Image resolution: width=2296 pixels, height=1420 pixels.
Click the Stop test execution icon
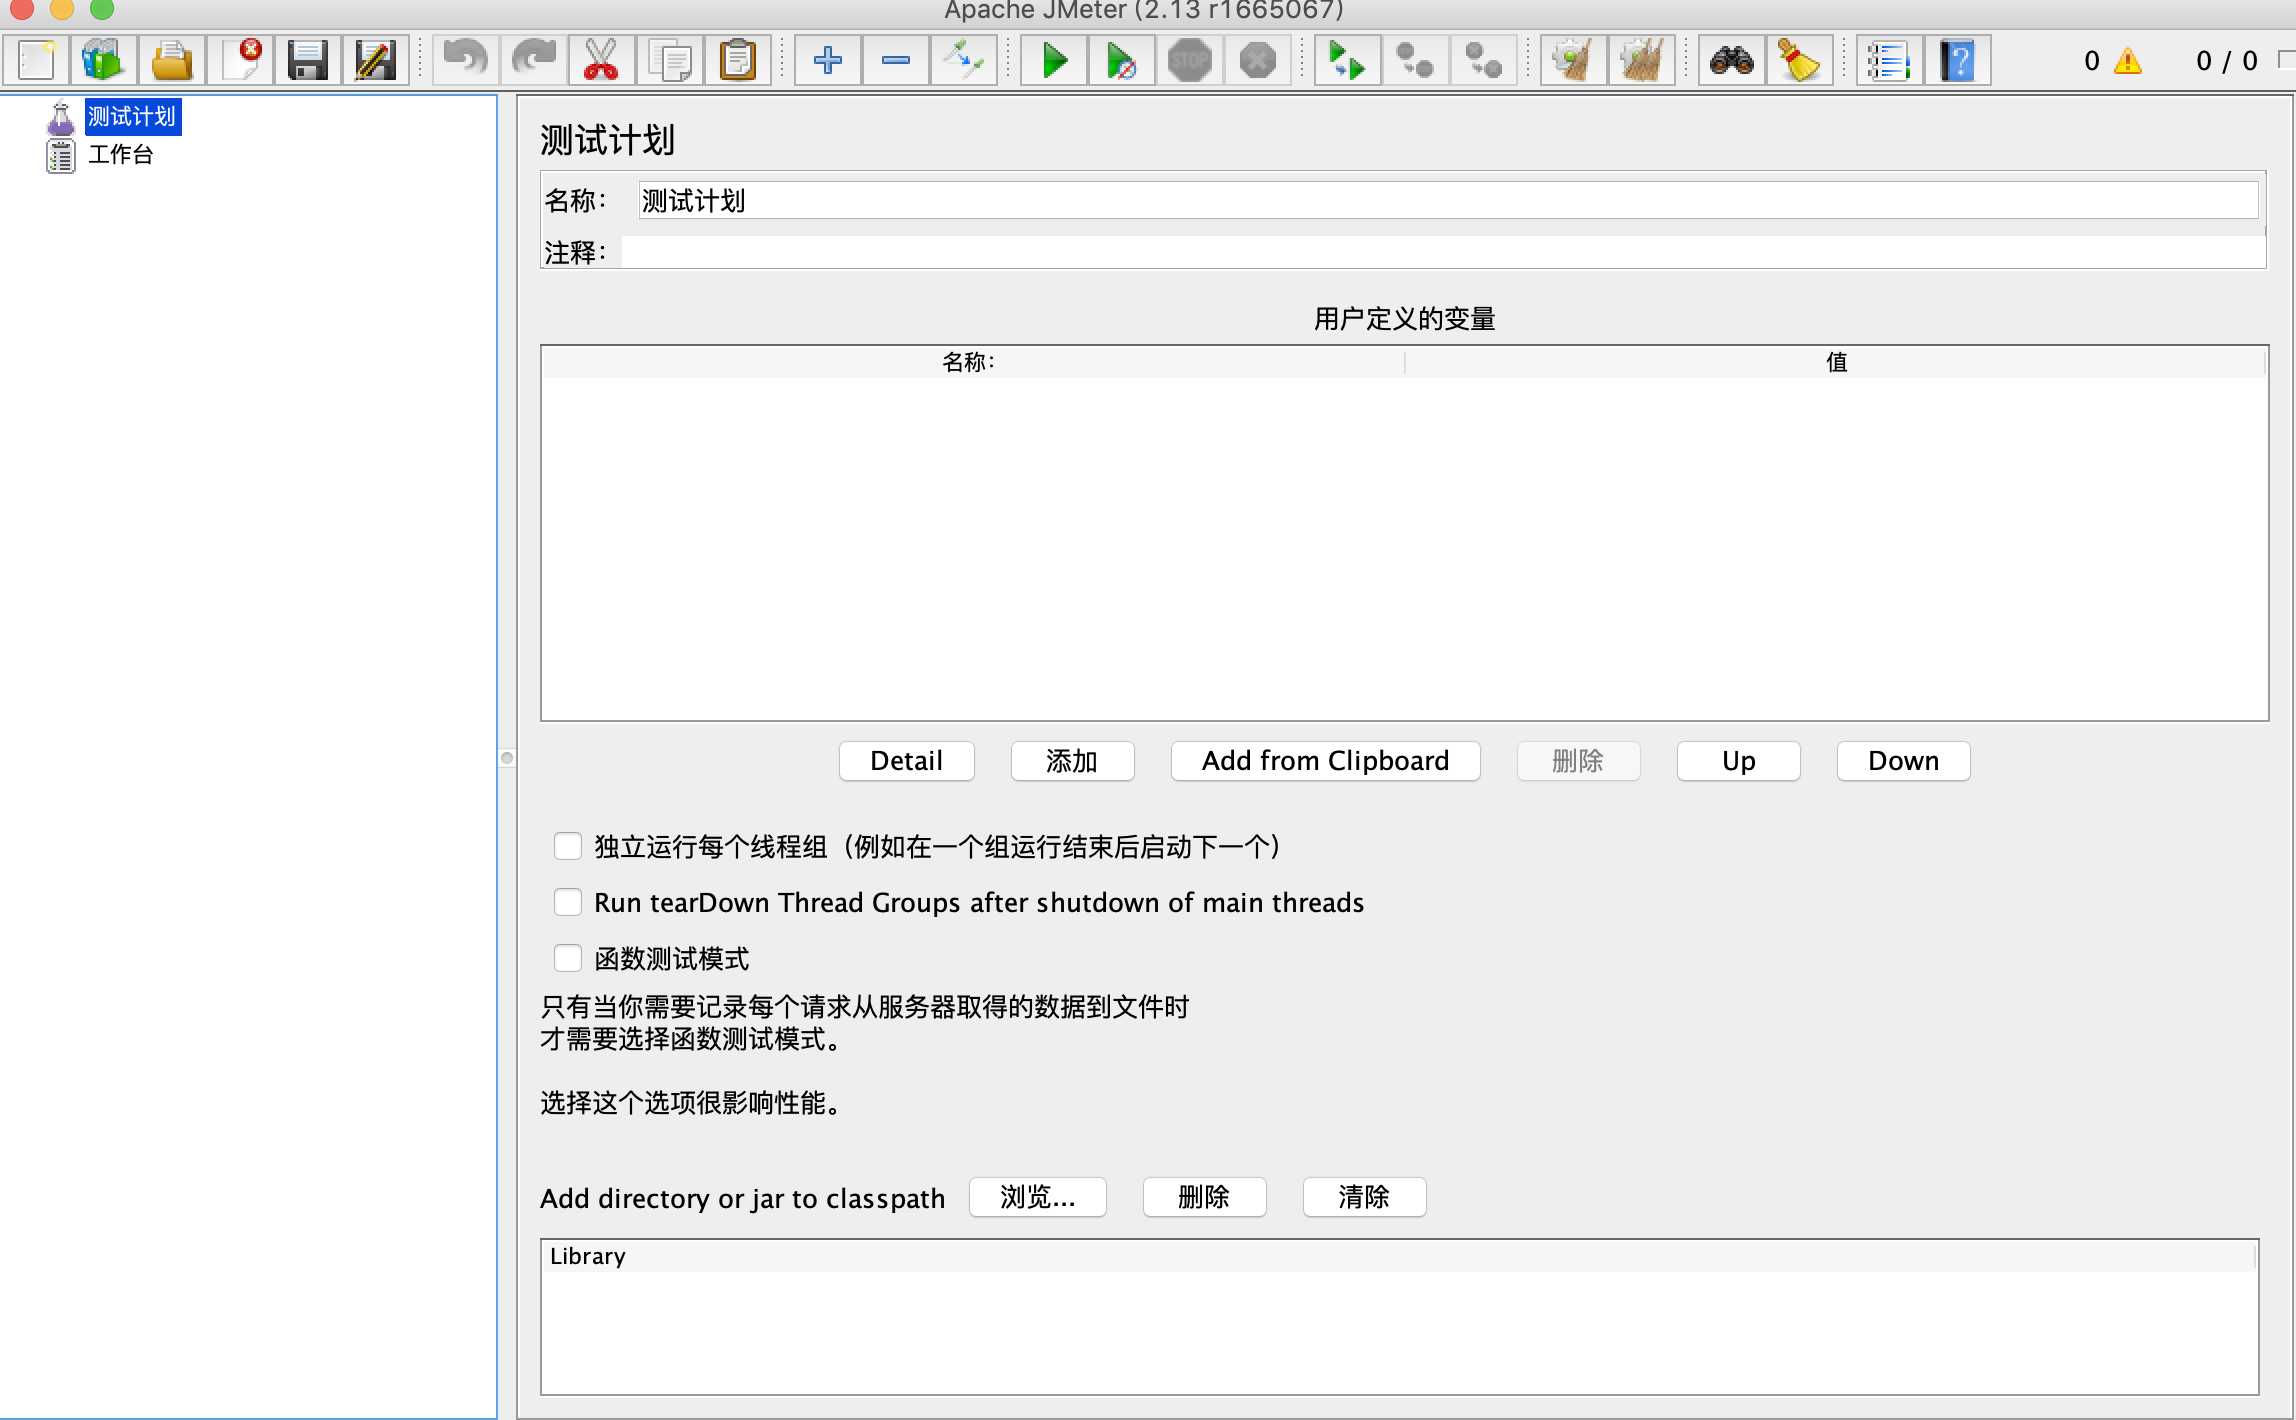coord(1189,61)
